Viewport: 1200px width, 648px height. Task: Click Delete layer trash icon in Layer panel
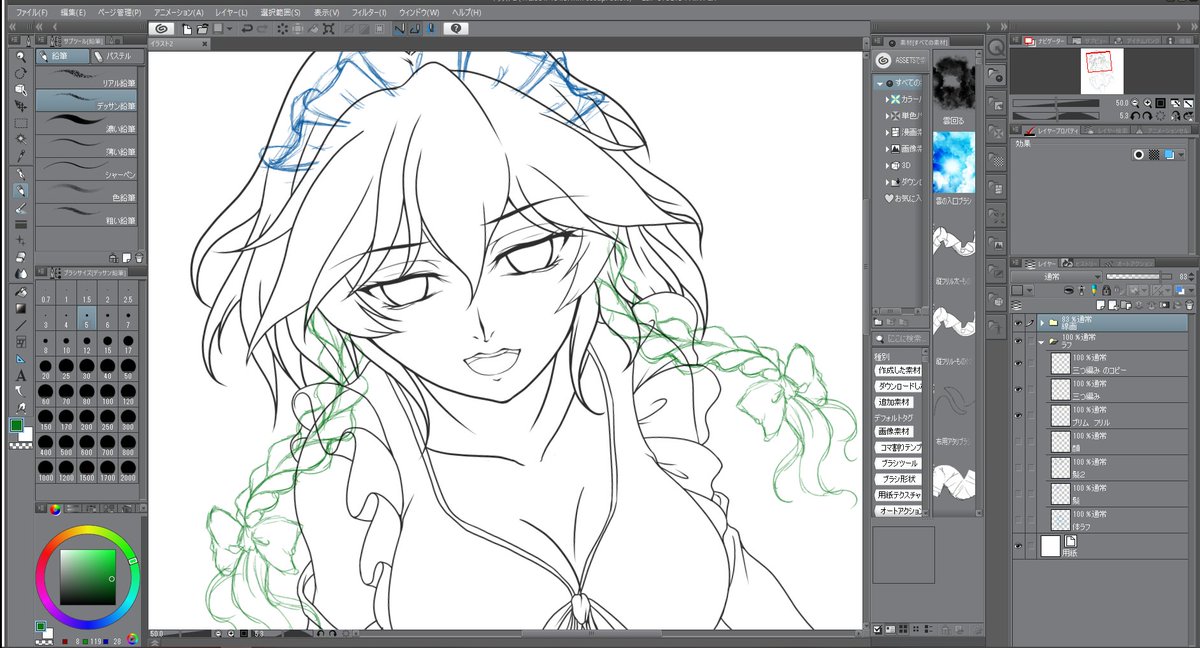pyautogui.click(x=1191, y=304)
